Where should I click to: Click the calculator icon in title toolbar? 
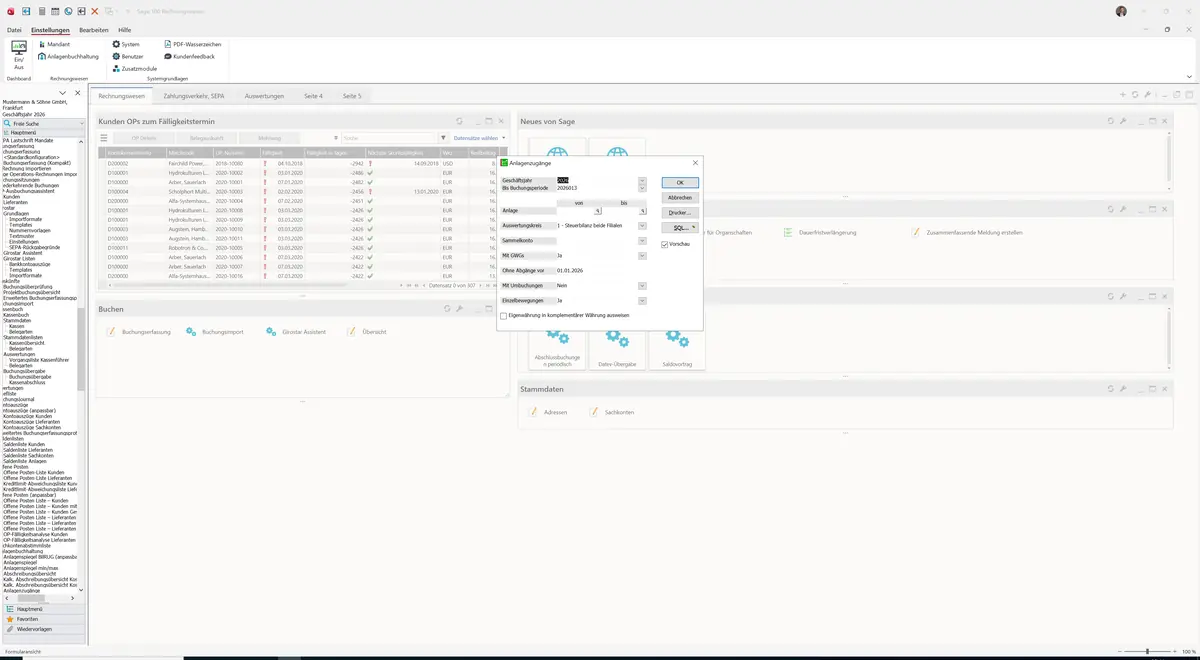[42, 11]
